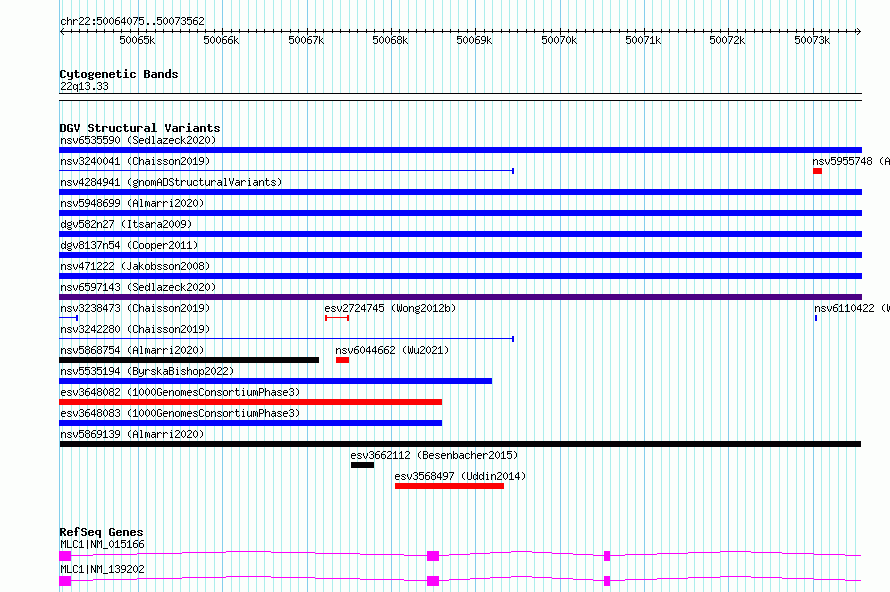Open variant label nsv5868754 (Almarri2020)
Viewport: 890px width, 592px height.
(x=132, y=350)
